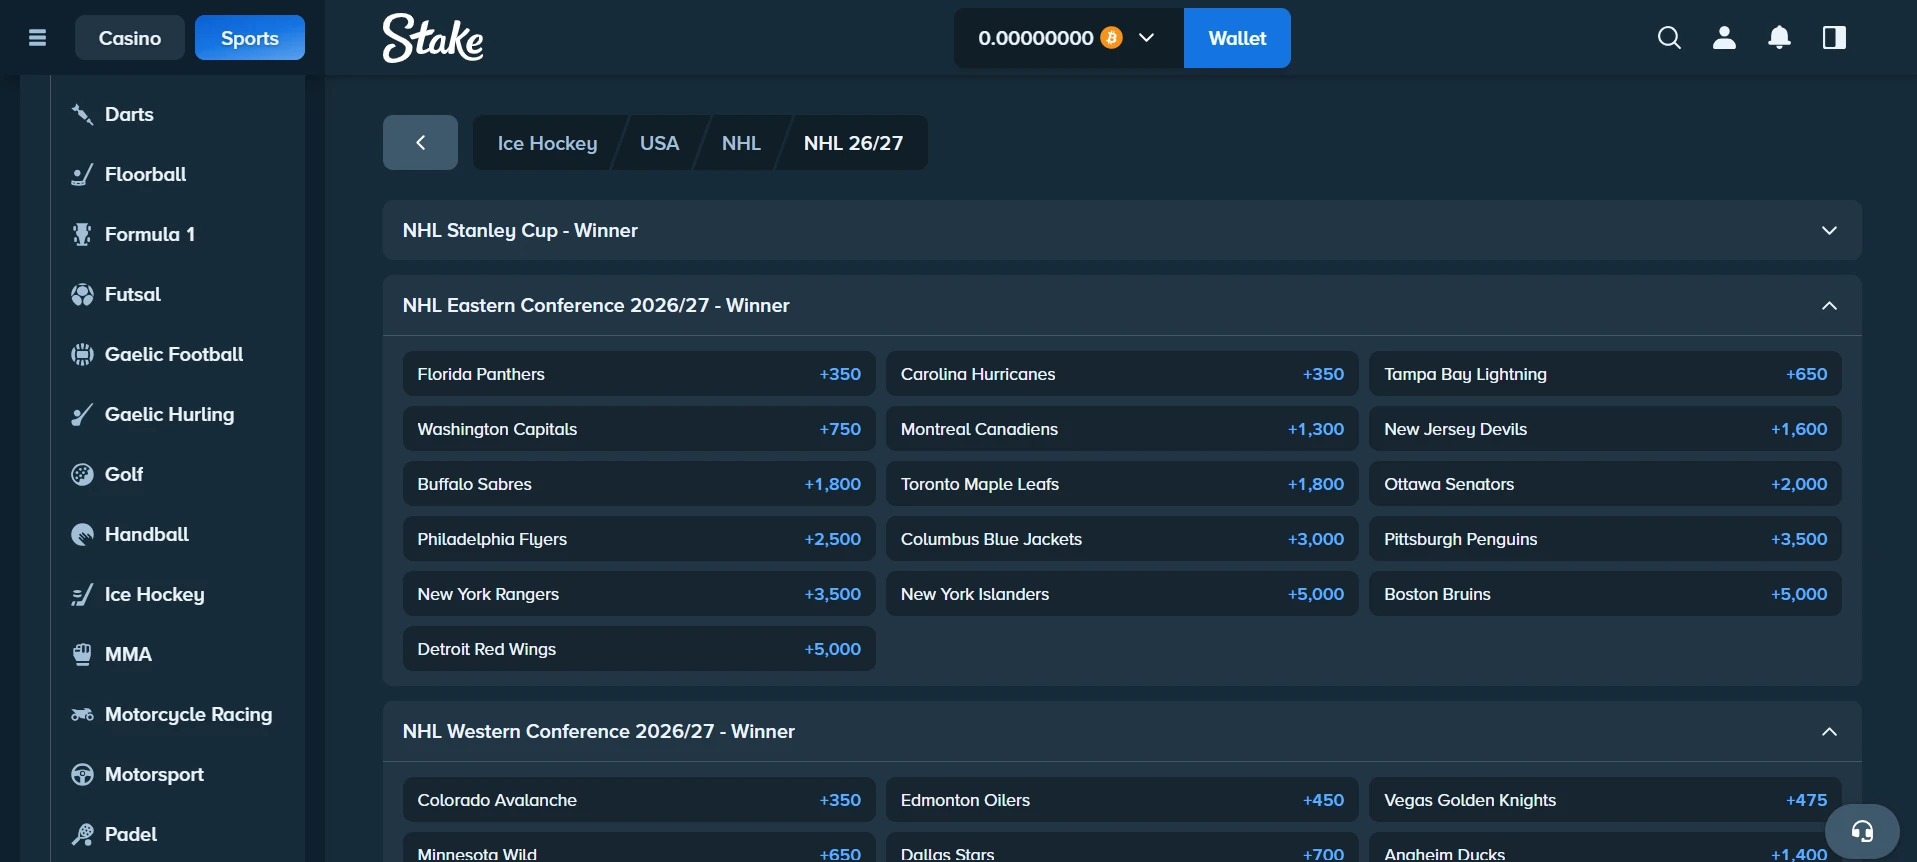The height and width of the screenshot is (862, 1917).
Task: Pick Detroit Red Wings +5,000
Action: coord(639,649)
